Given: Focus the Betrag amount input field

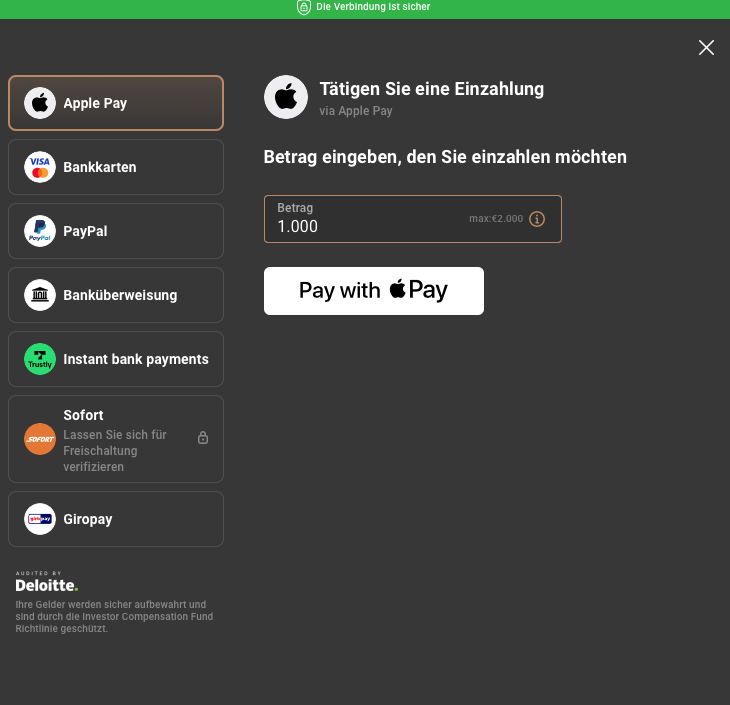Looking at the screenshot, I should point(413,219).
